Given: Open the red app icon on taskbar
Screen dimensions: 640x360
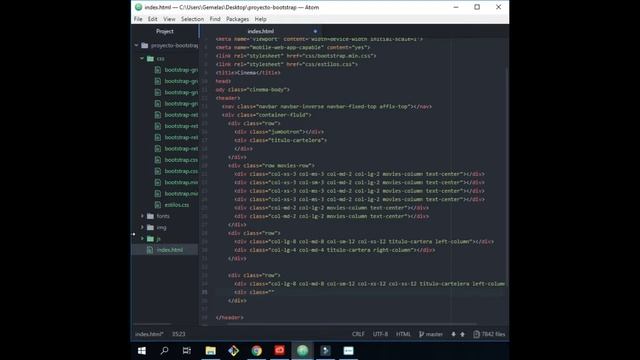Looking at the screenshot, I should [280, 351].
